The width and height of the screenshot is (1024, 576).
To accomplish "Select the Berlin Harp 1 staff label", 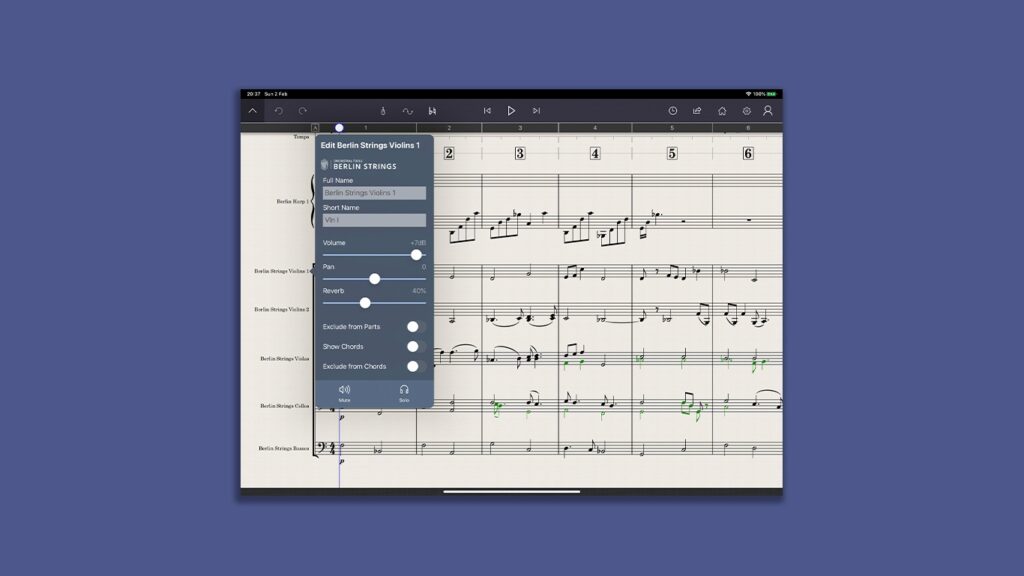I will 291,201.
